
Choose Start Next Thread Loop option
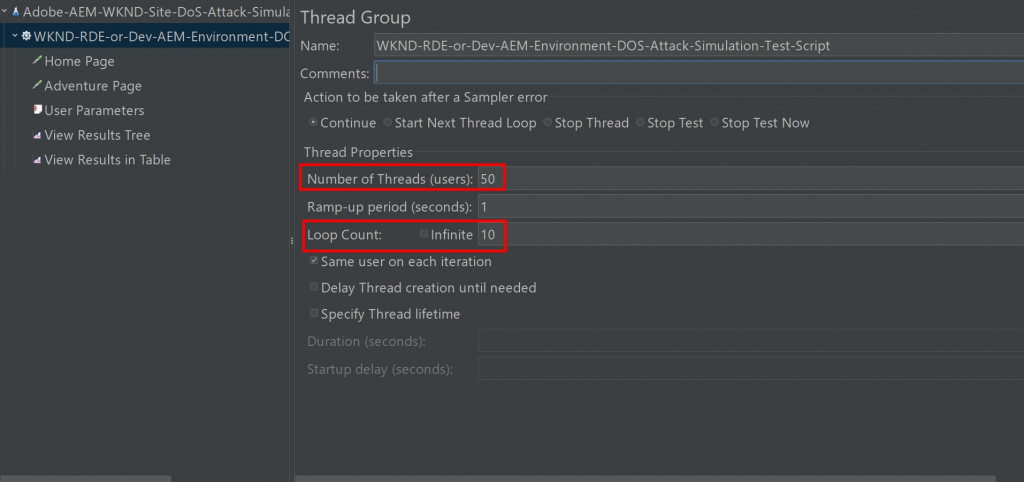[x=387, y=123]
